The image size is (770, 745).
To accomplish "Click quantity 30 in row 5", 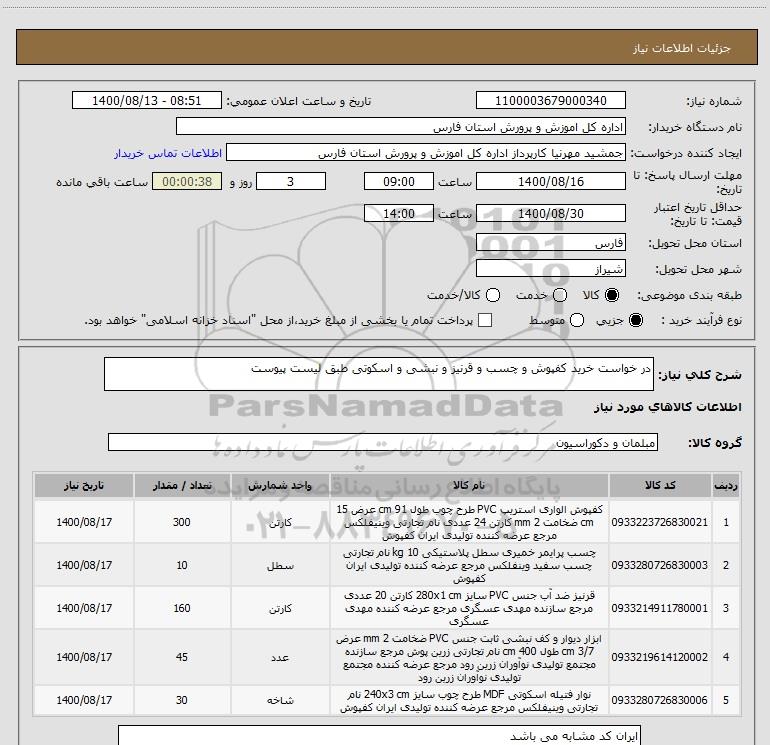I will 182,700.
